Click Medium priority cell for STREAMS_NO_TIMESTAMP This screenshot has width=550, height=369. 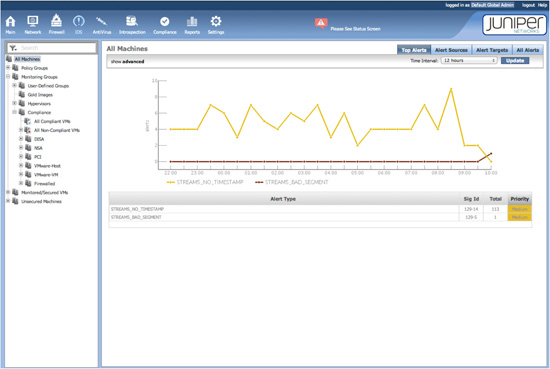[x=519, y=209]
